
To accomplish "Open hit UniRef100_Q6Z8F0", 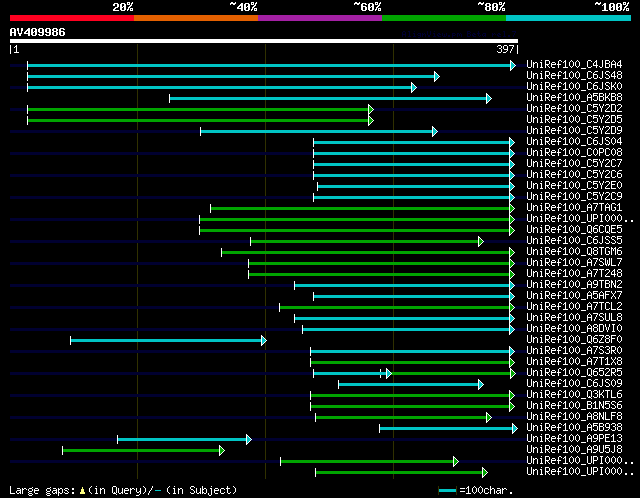I will [x=574, y=340].
